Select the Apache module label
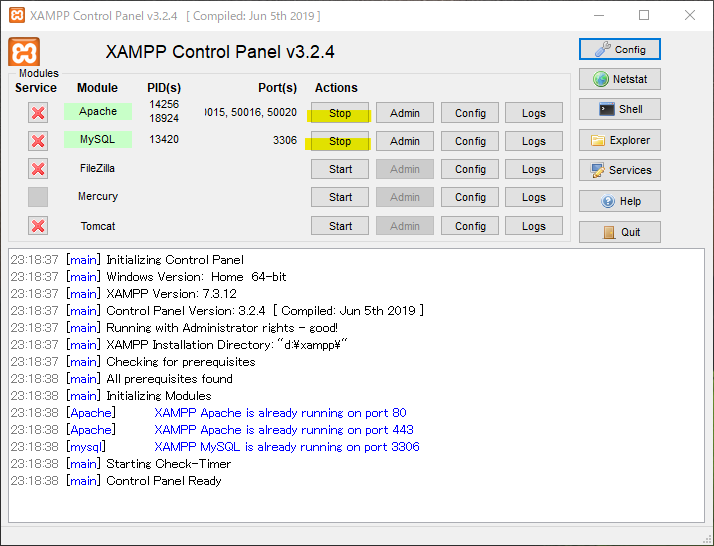The image size is (714, 546). point(98,112)
